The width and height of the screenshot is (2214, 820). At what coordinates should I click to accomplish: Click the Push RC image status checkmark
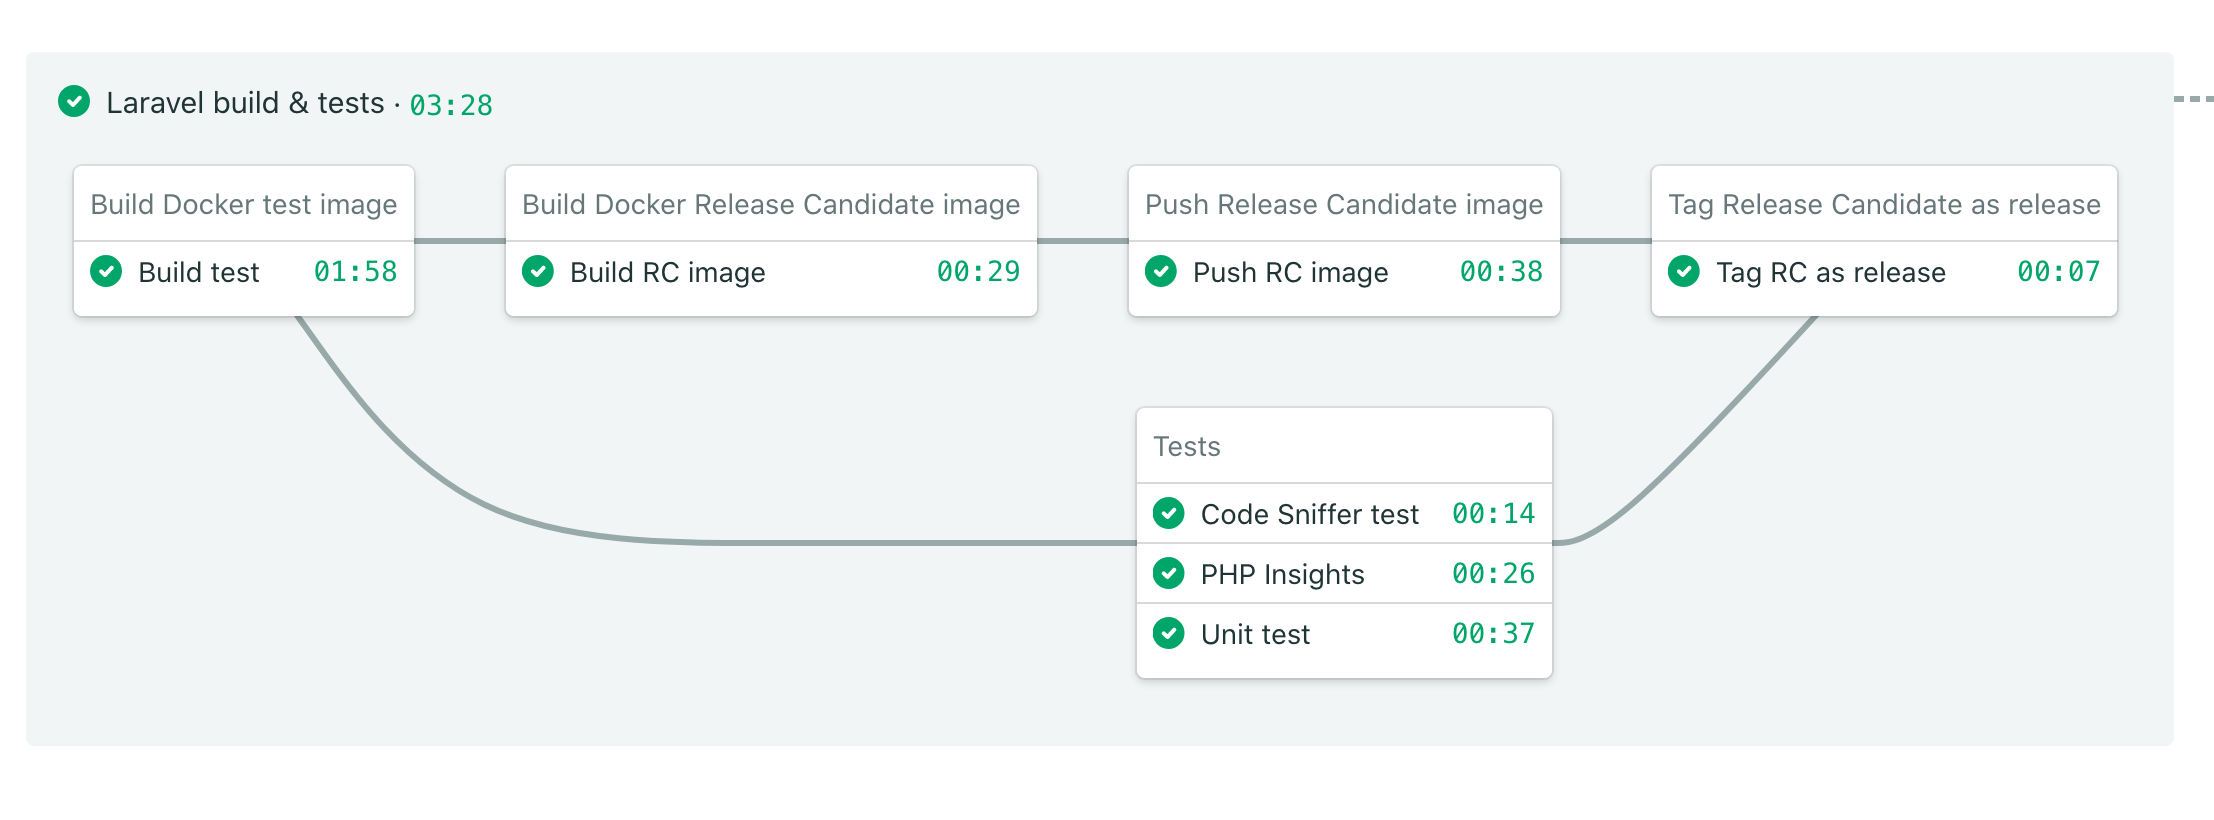1161,272
